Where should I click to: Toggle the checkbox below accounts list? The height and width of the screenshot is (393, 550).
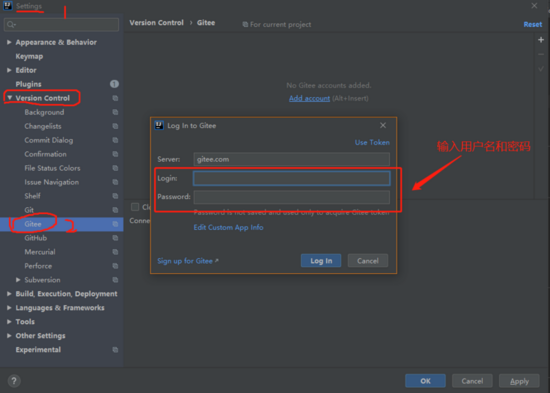click(x=135, y=207)
